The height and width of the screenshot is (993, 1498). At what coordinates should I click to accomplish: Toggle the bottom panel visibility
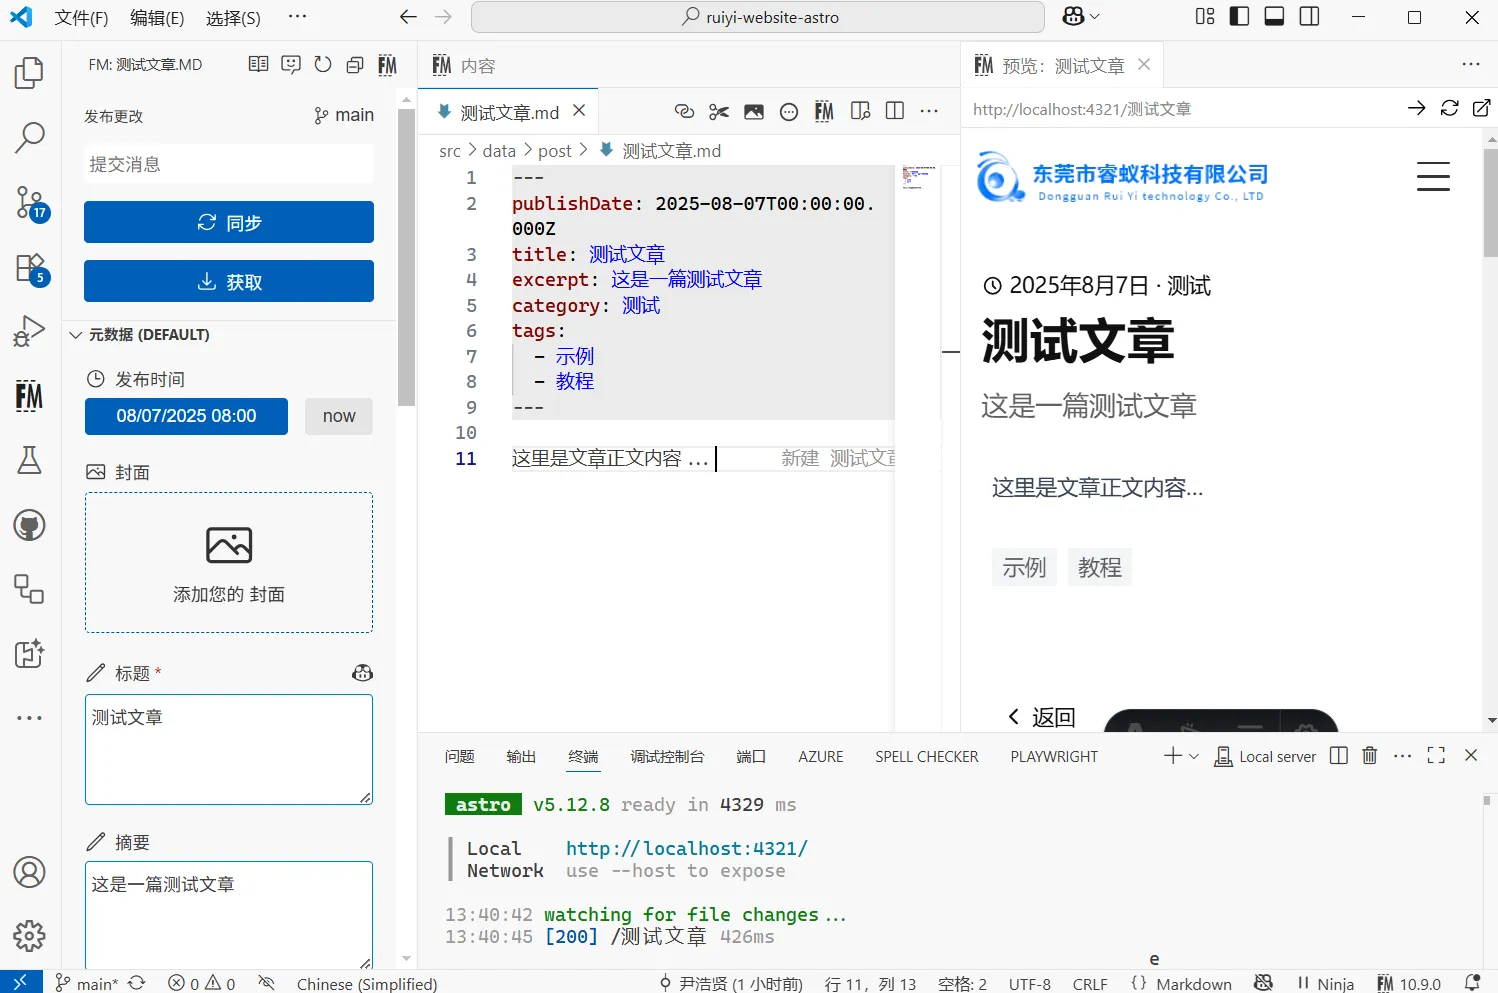coord(1274,17)
